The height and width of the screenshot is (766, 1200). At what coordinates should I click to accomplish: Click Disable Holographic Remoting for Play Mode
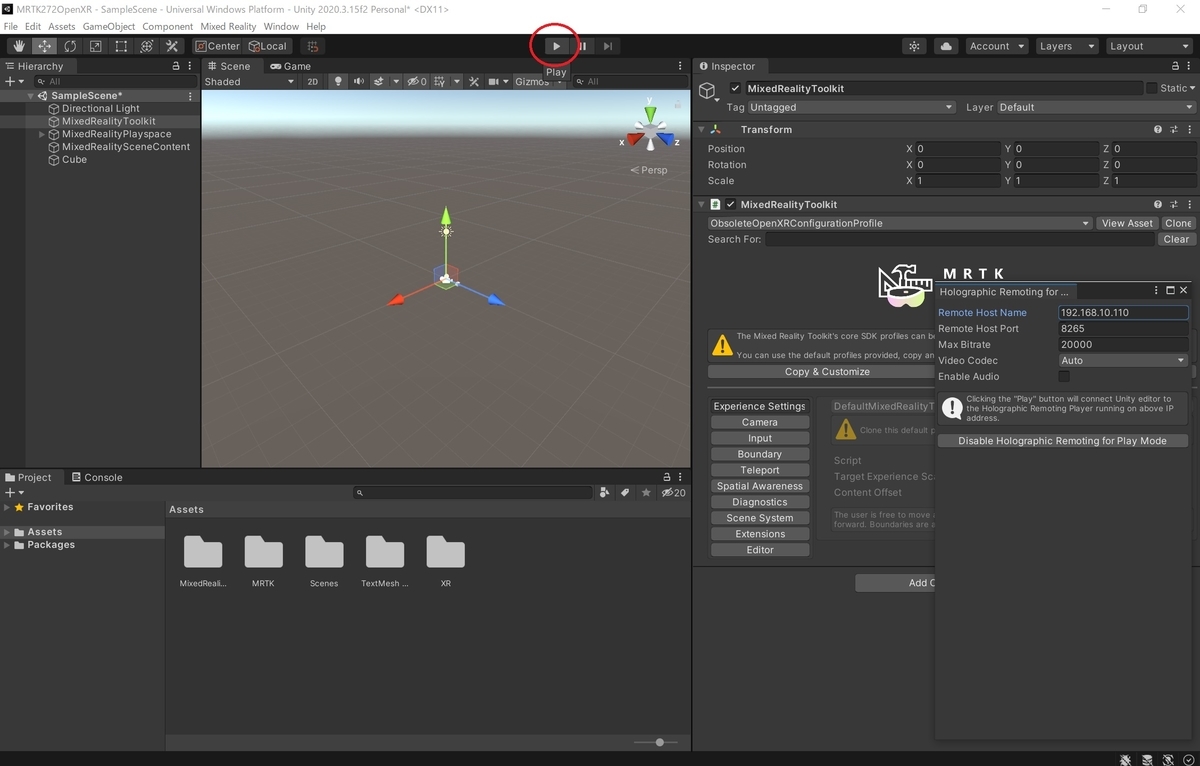[1062, 440]
